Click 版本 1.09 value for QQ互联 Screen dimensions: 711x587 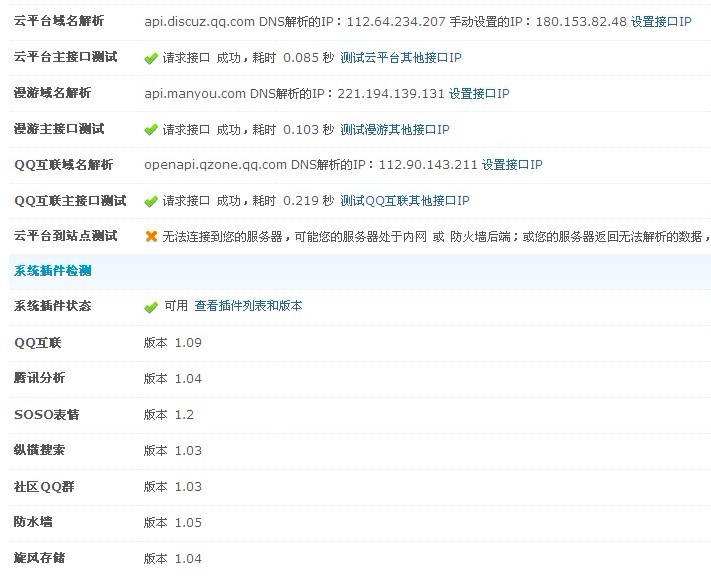click(x=172, y=343)
